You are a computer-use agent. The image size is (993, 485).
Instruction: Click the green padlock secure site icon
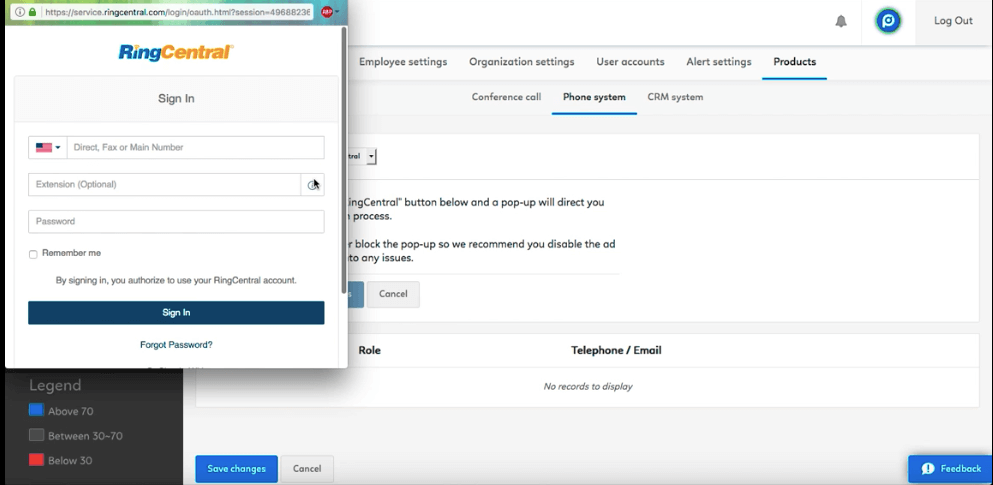(32, 12)
